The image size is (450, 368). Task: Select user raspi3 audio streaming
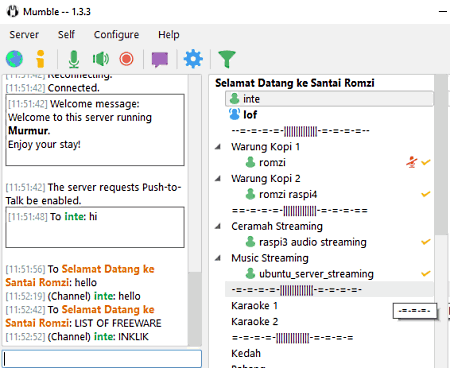[313, 242]
